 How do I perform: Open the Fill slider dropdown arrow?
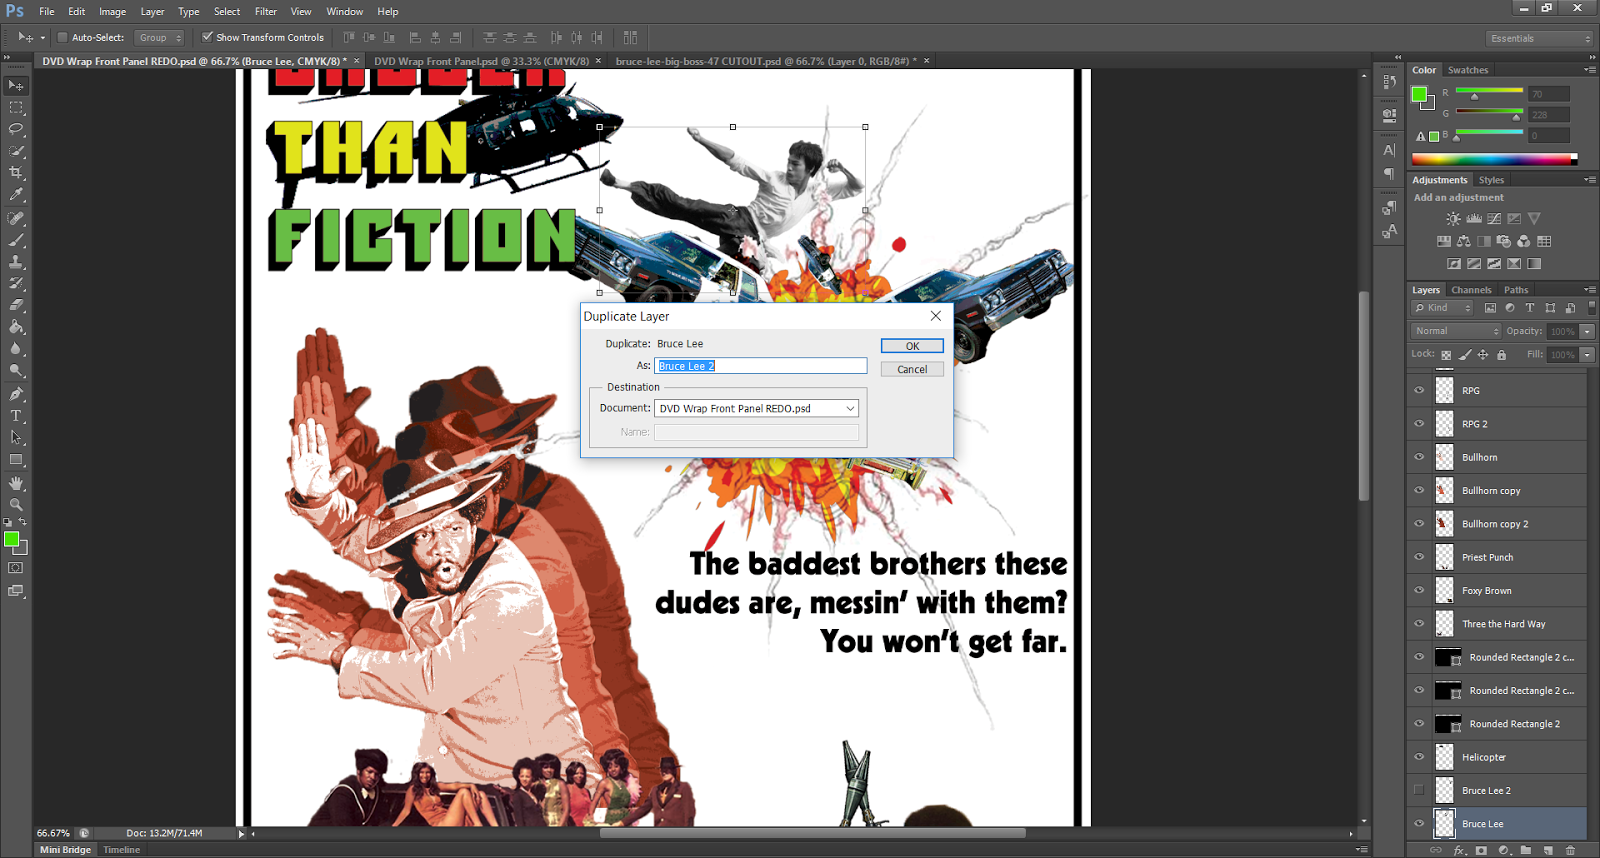tap(1587, 354)
